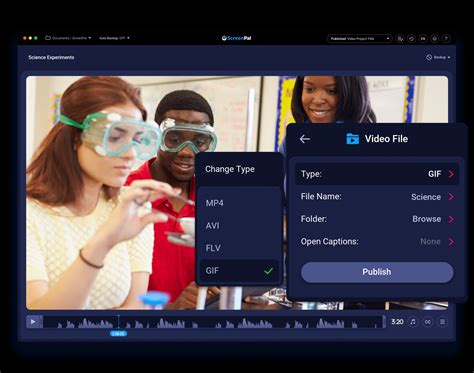Click Browse in the Folder row
474x373 pixels.
point(427,219)
